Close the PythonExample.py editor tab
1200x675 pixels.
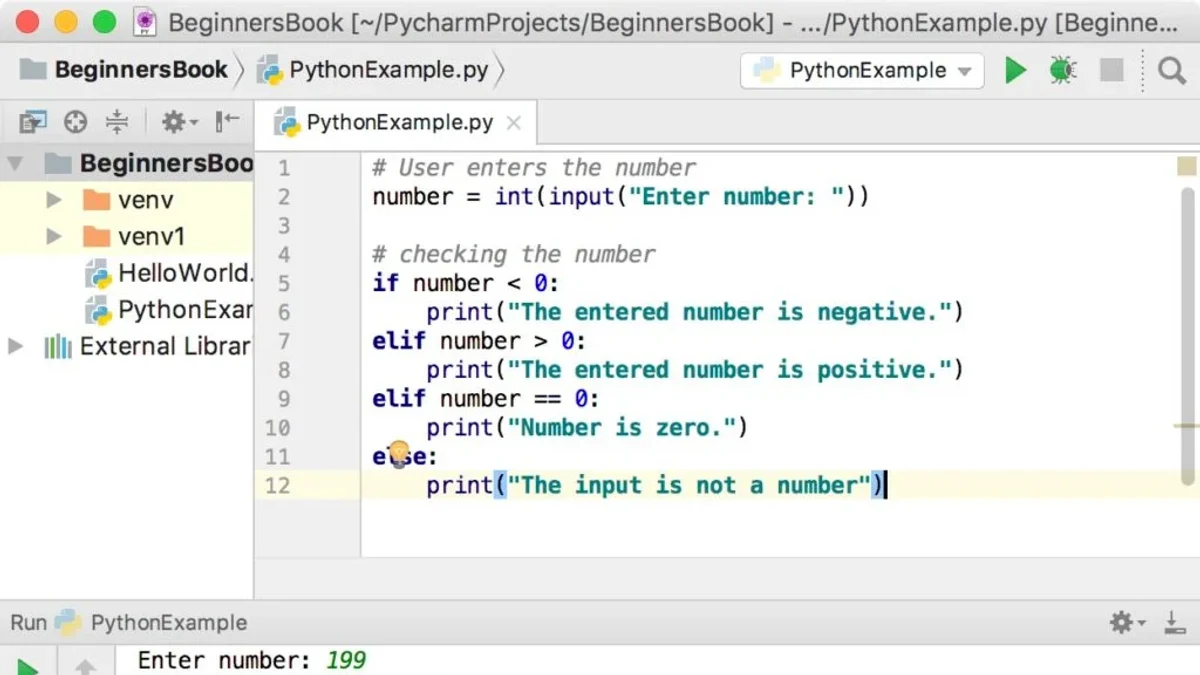pyautogui.click(x=514, y=123)
